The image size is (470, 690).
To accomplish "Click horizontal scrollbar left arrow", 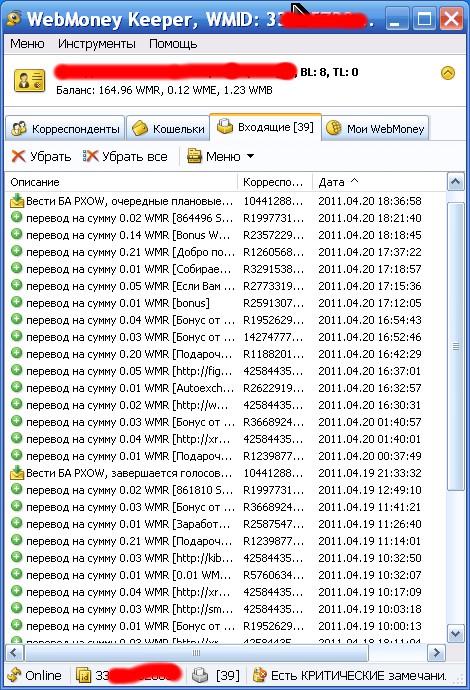I will (14, 652).
